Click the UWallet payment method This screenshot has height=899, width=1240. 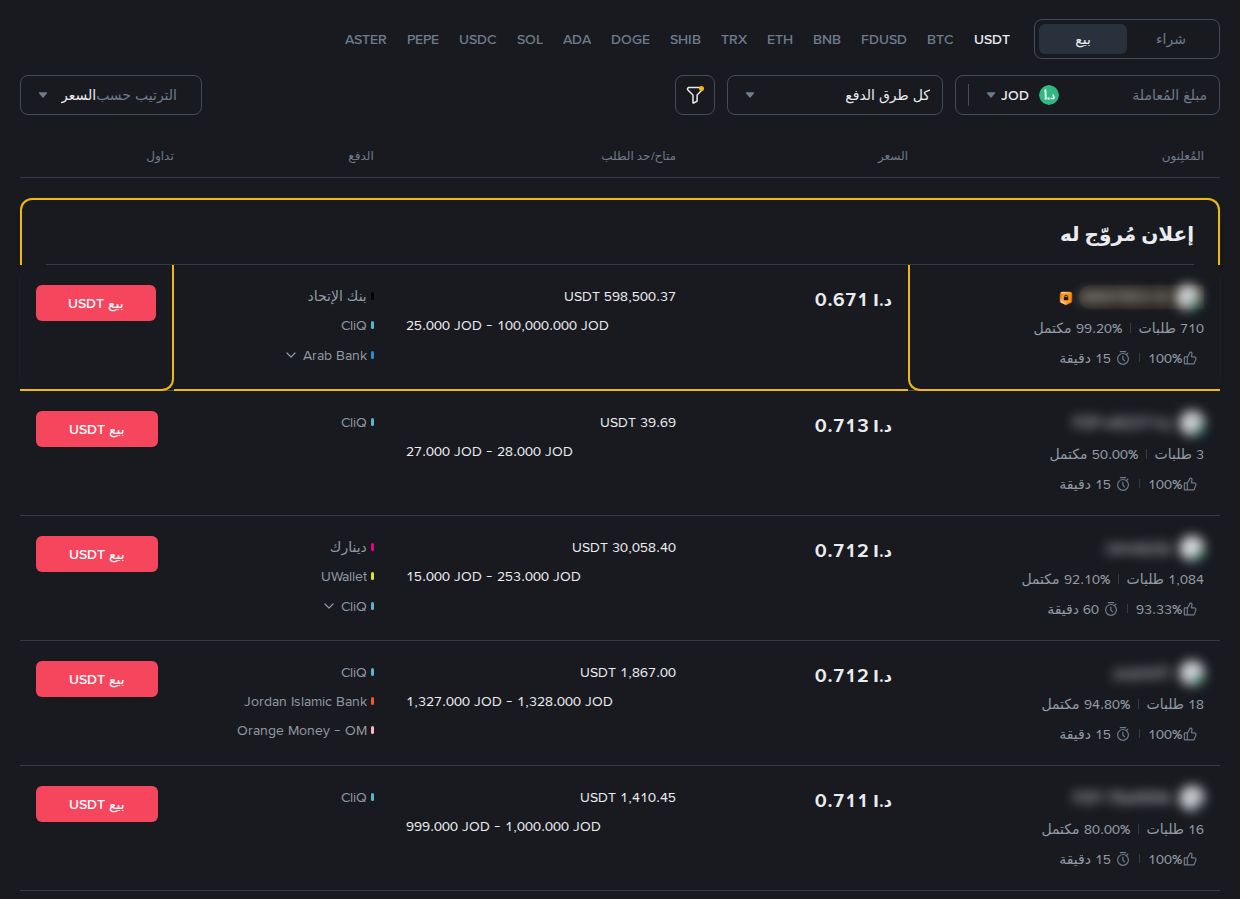pyautogui.click(x=344, y=576)
